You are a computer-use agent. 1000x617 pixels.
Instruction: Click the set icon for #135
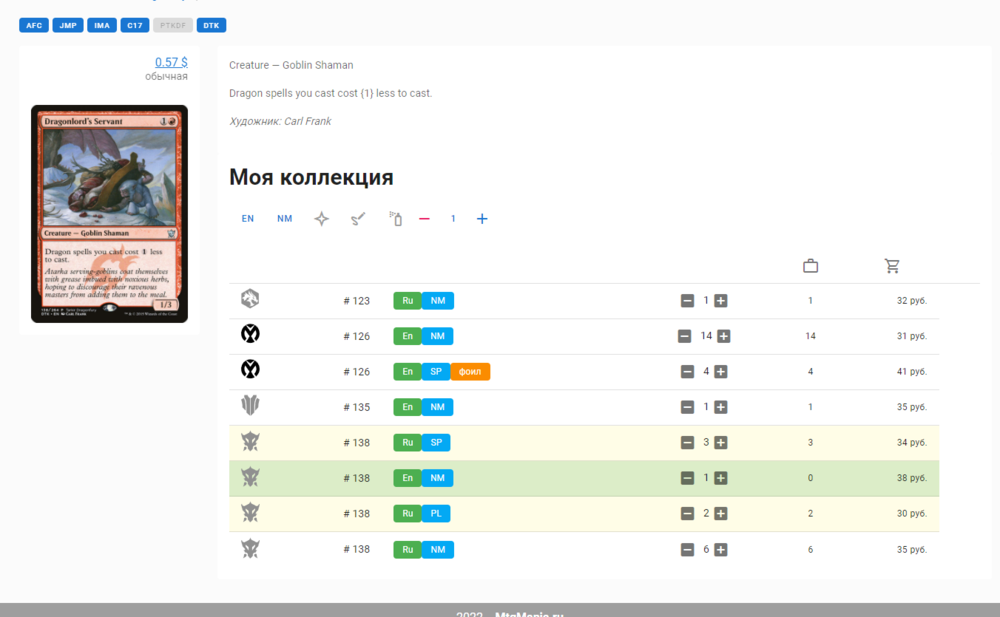[250, 406]
